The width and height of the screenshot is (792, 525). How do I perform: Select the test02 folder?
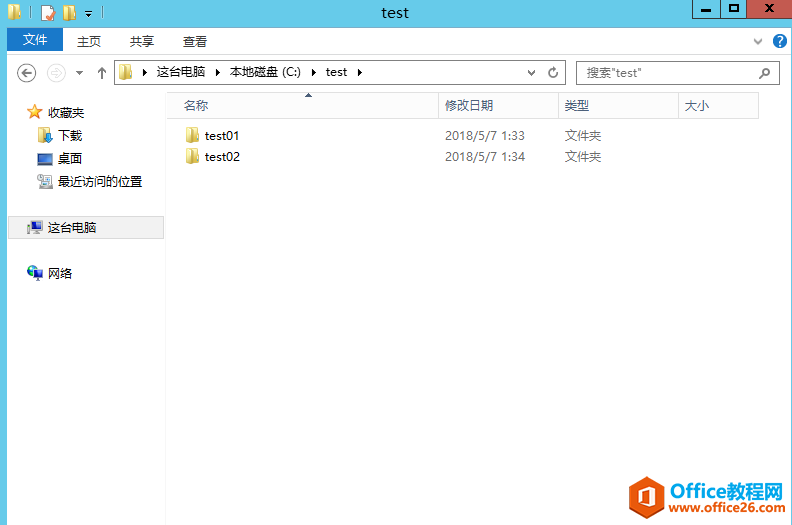coord(222,157)
